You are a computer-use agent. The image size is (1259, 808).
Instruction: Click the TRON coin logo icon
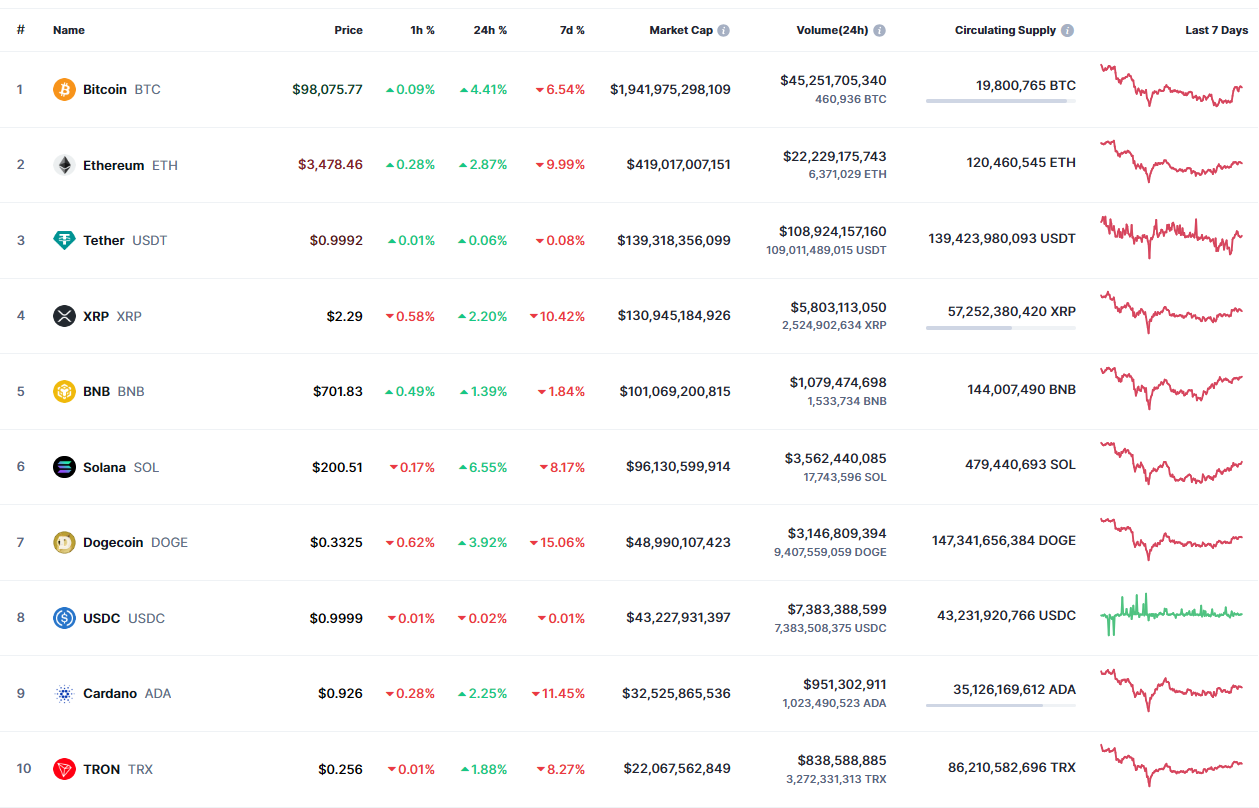pyautogui.click(x=64, y=769)
